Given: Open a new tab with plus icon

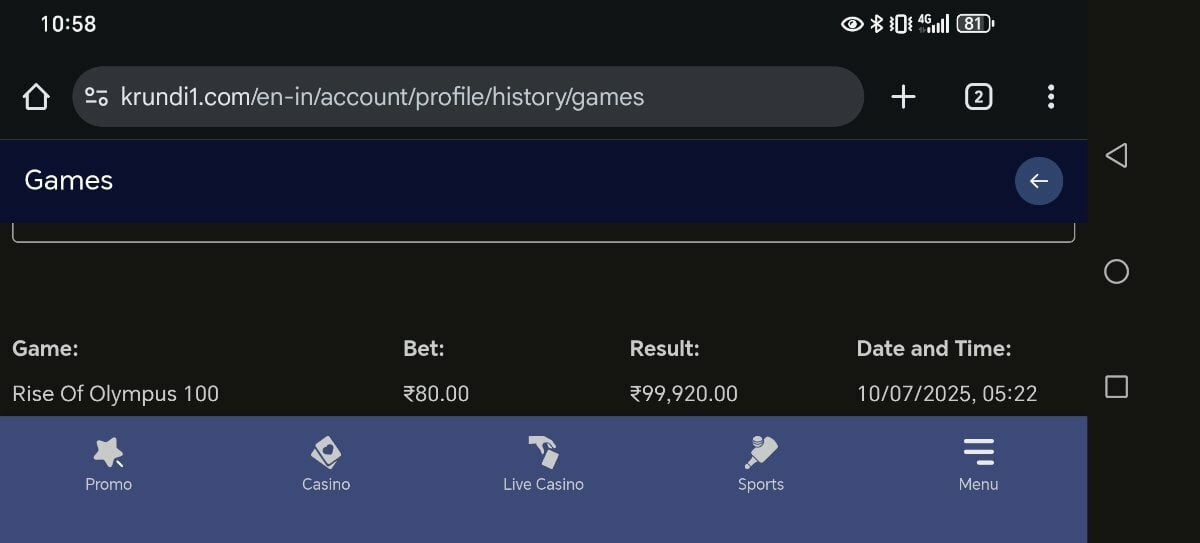Looking at the screenshot, I should tap(903, 96).
